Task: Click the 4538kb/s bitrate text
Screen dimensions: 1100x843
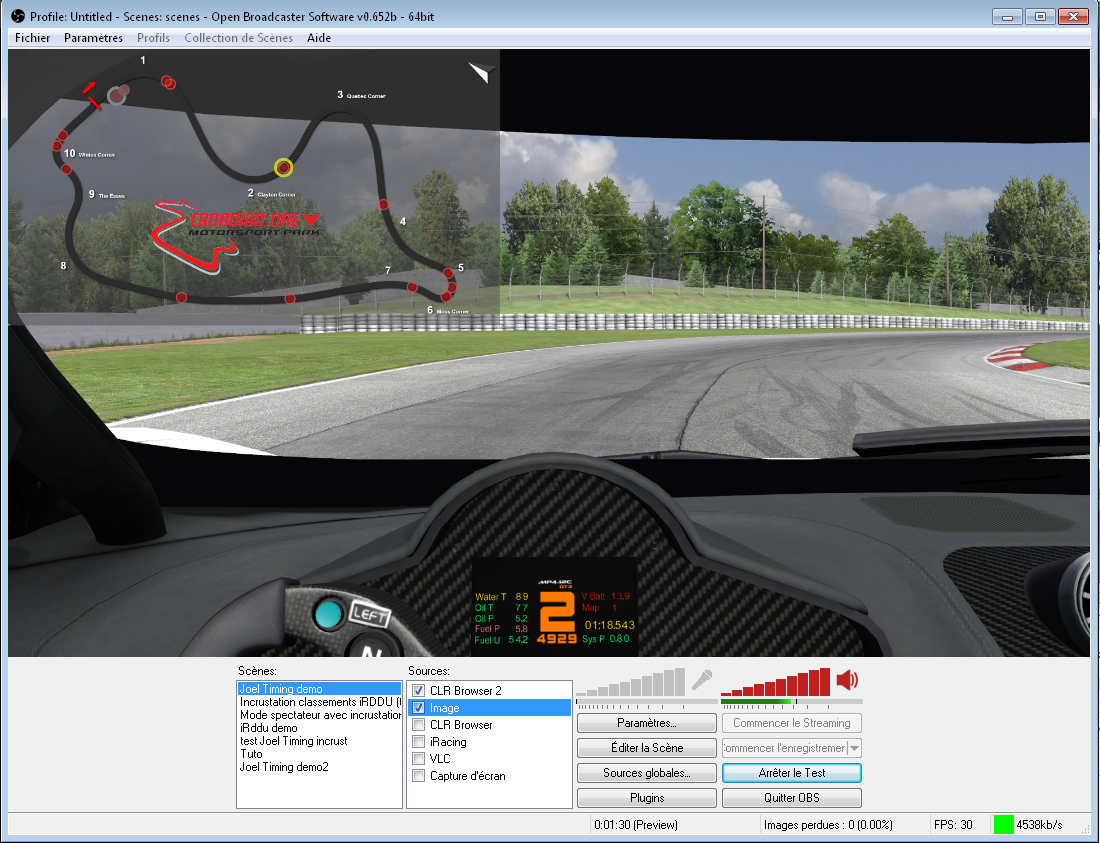Action: point(1039,825)
